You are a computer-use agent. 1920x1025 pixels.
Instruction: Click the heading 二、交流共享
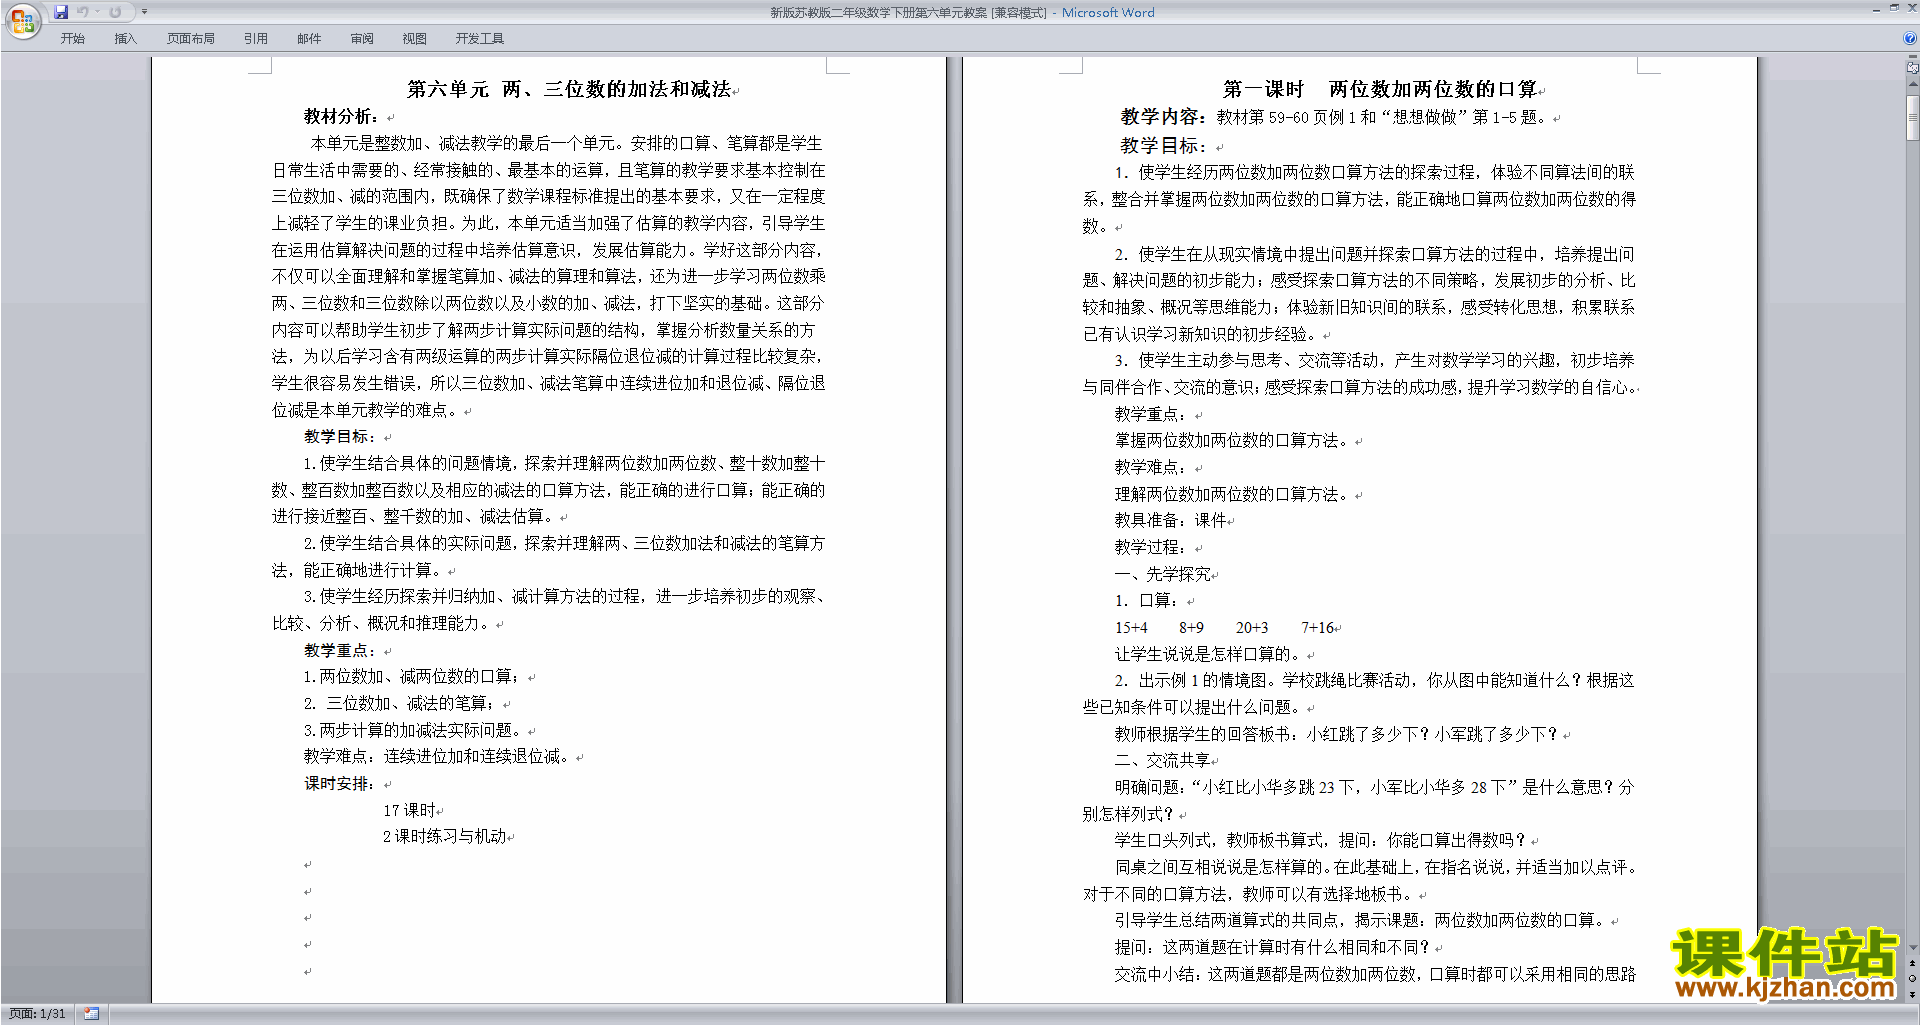point(1163,760)
